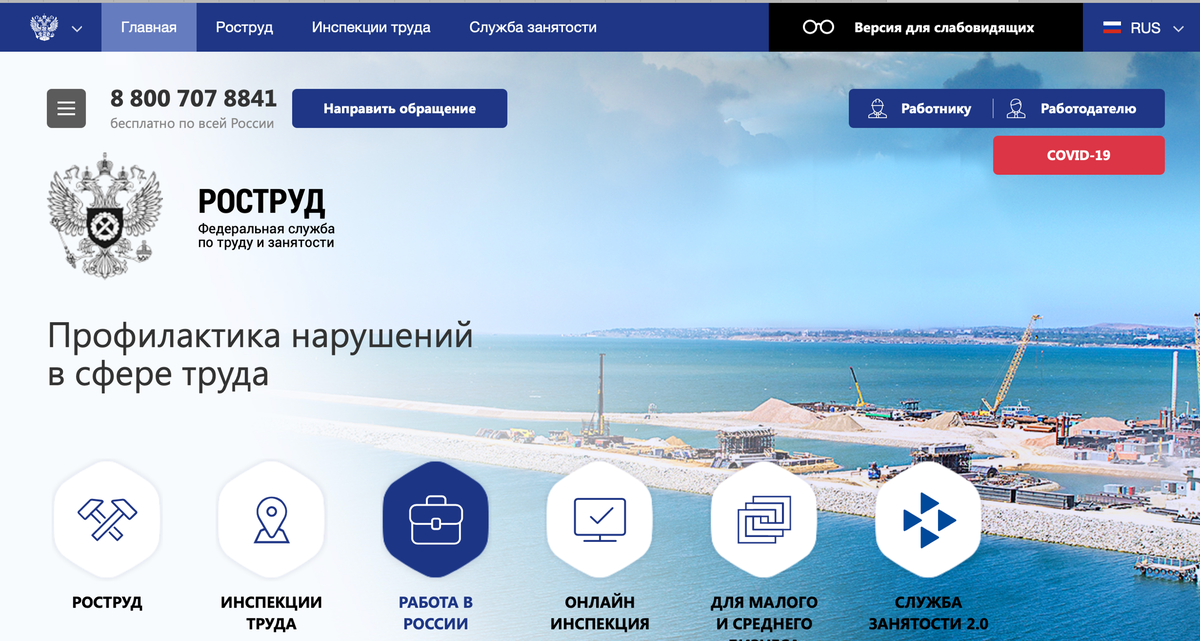Screen dimensions: 1200x641
Task: Click the Направить обращение button
Action: click(x=399, y=108)
